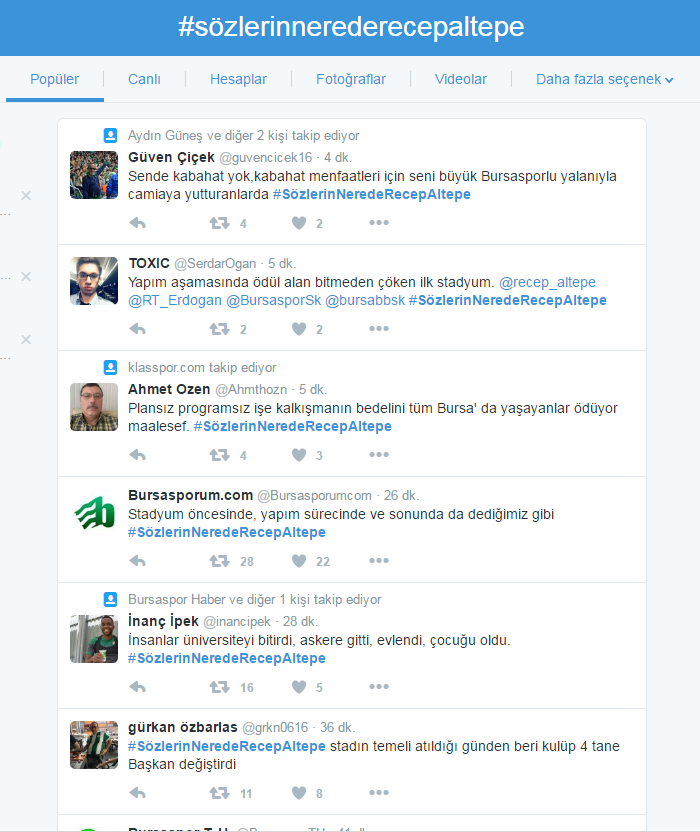
Task: Open hashtag in Bursasporum.com's tweet
Action: click(227, 532)
